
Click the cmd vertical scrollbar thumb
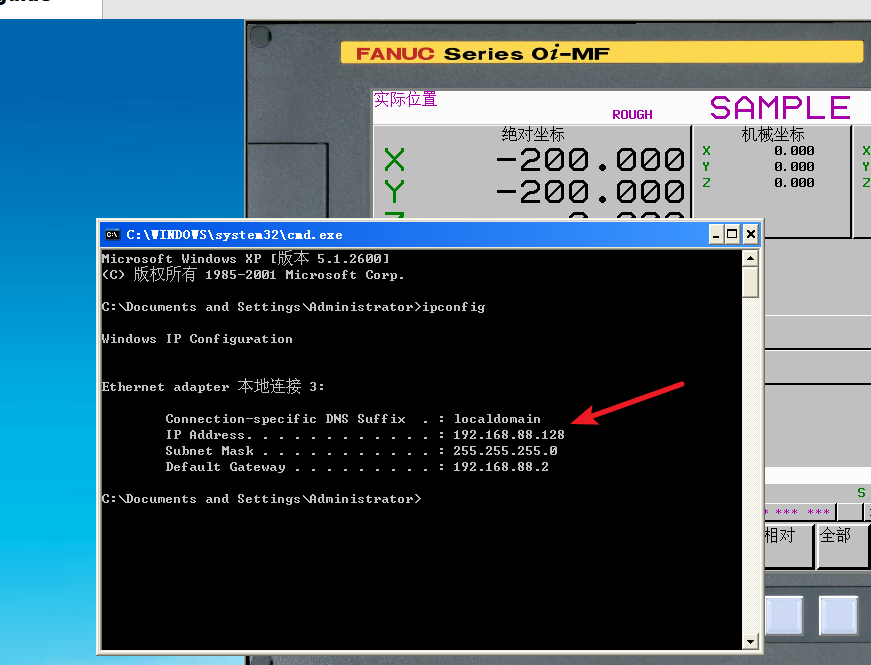click(750, 282)
